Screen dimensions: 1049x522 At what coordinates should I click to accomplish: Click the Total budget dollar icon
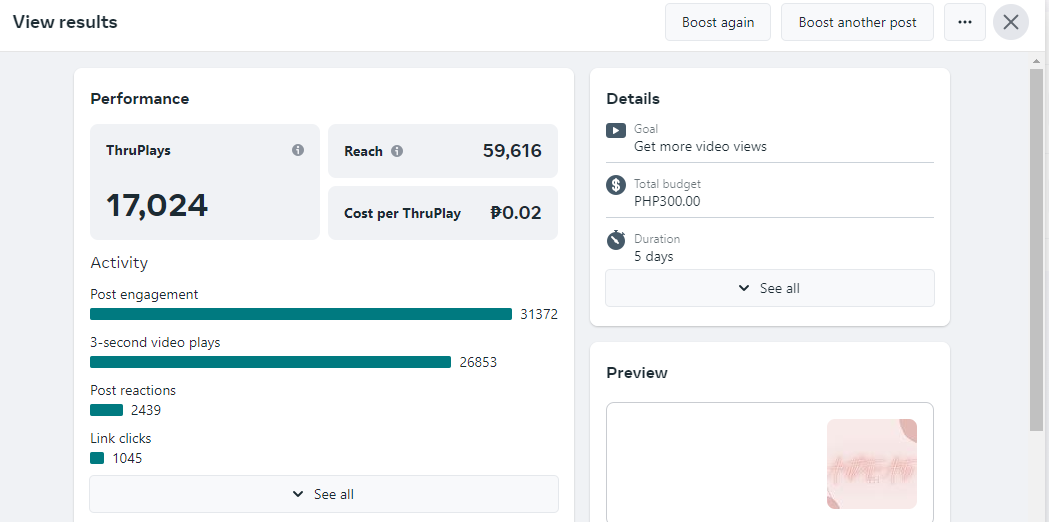tap(616, 185)
